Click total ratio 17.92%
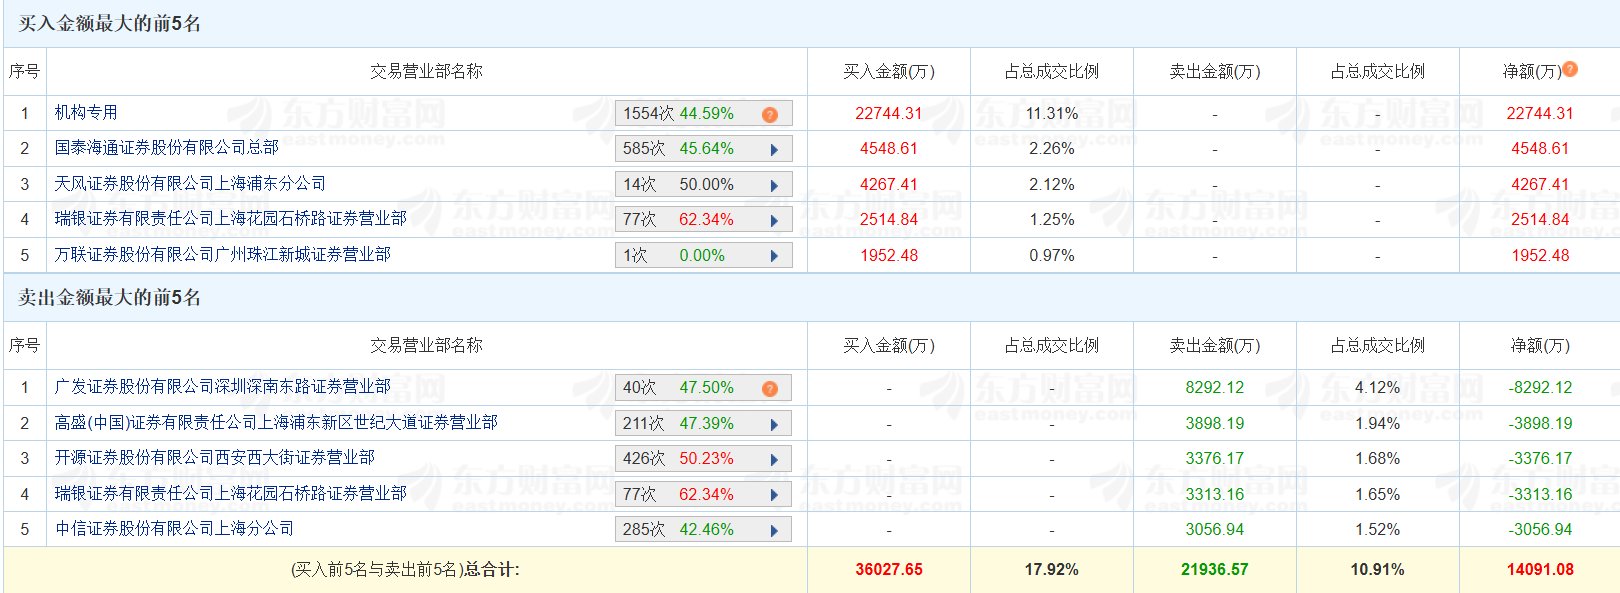1620x593 pixels. [1052, 569]
